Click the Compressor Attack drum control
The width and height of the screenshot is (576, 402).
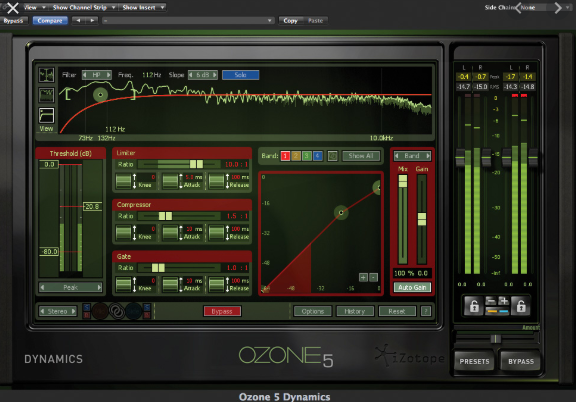170,233
